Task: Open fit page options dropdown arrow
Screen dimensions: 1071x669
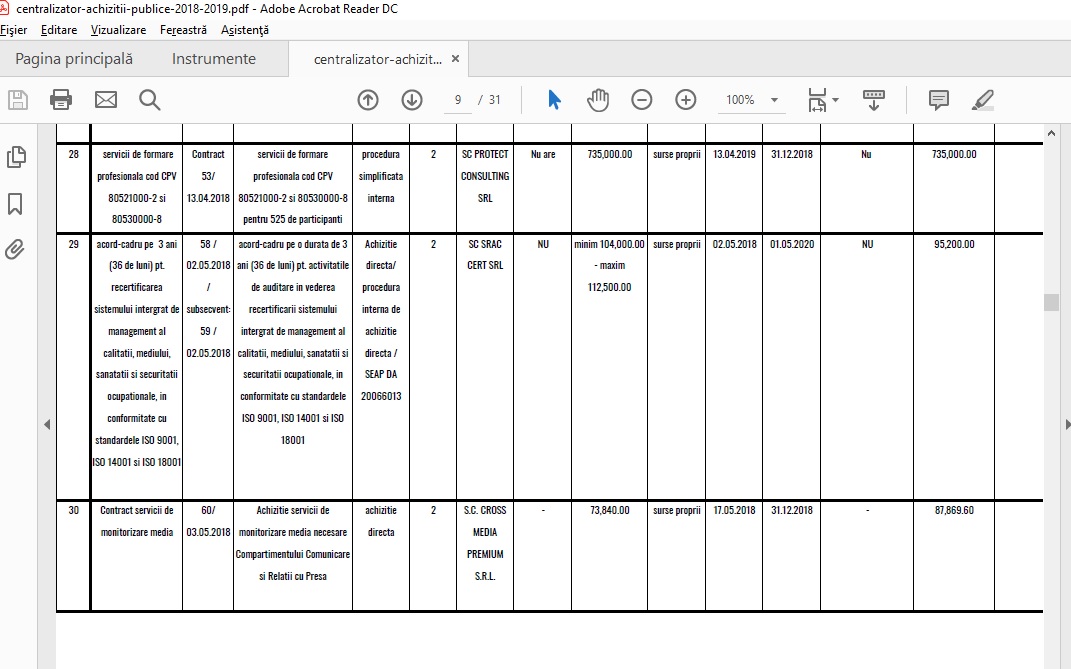Action: point(835,100)
